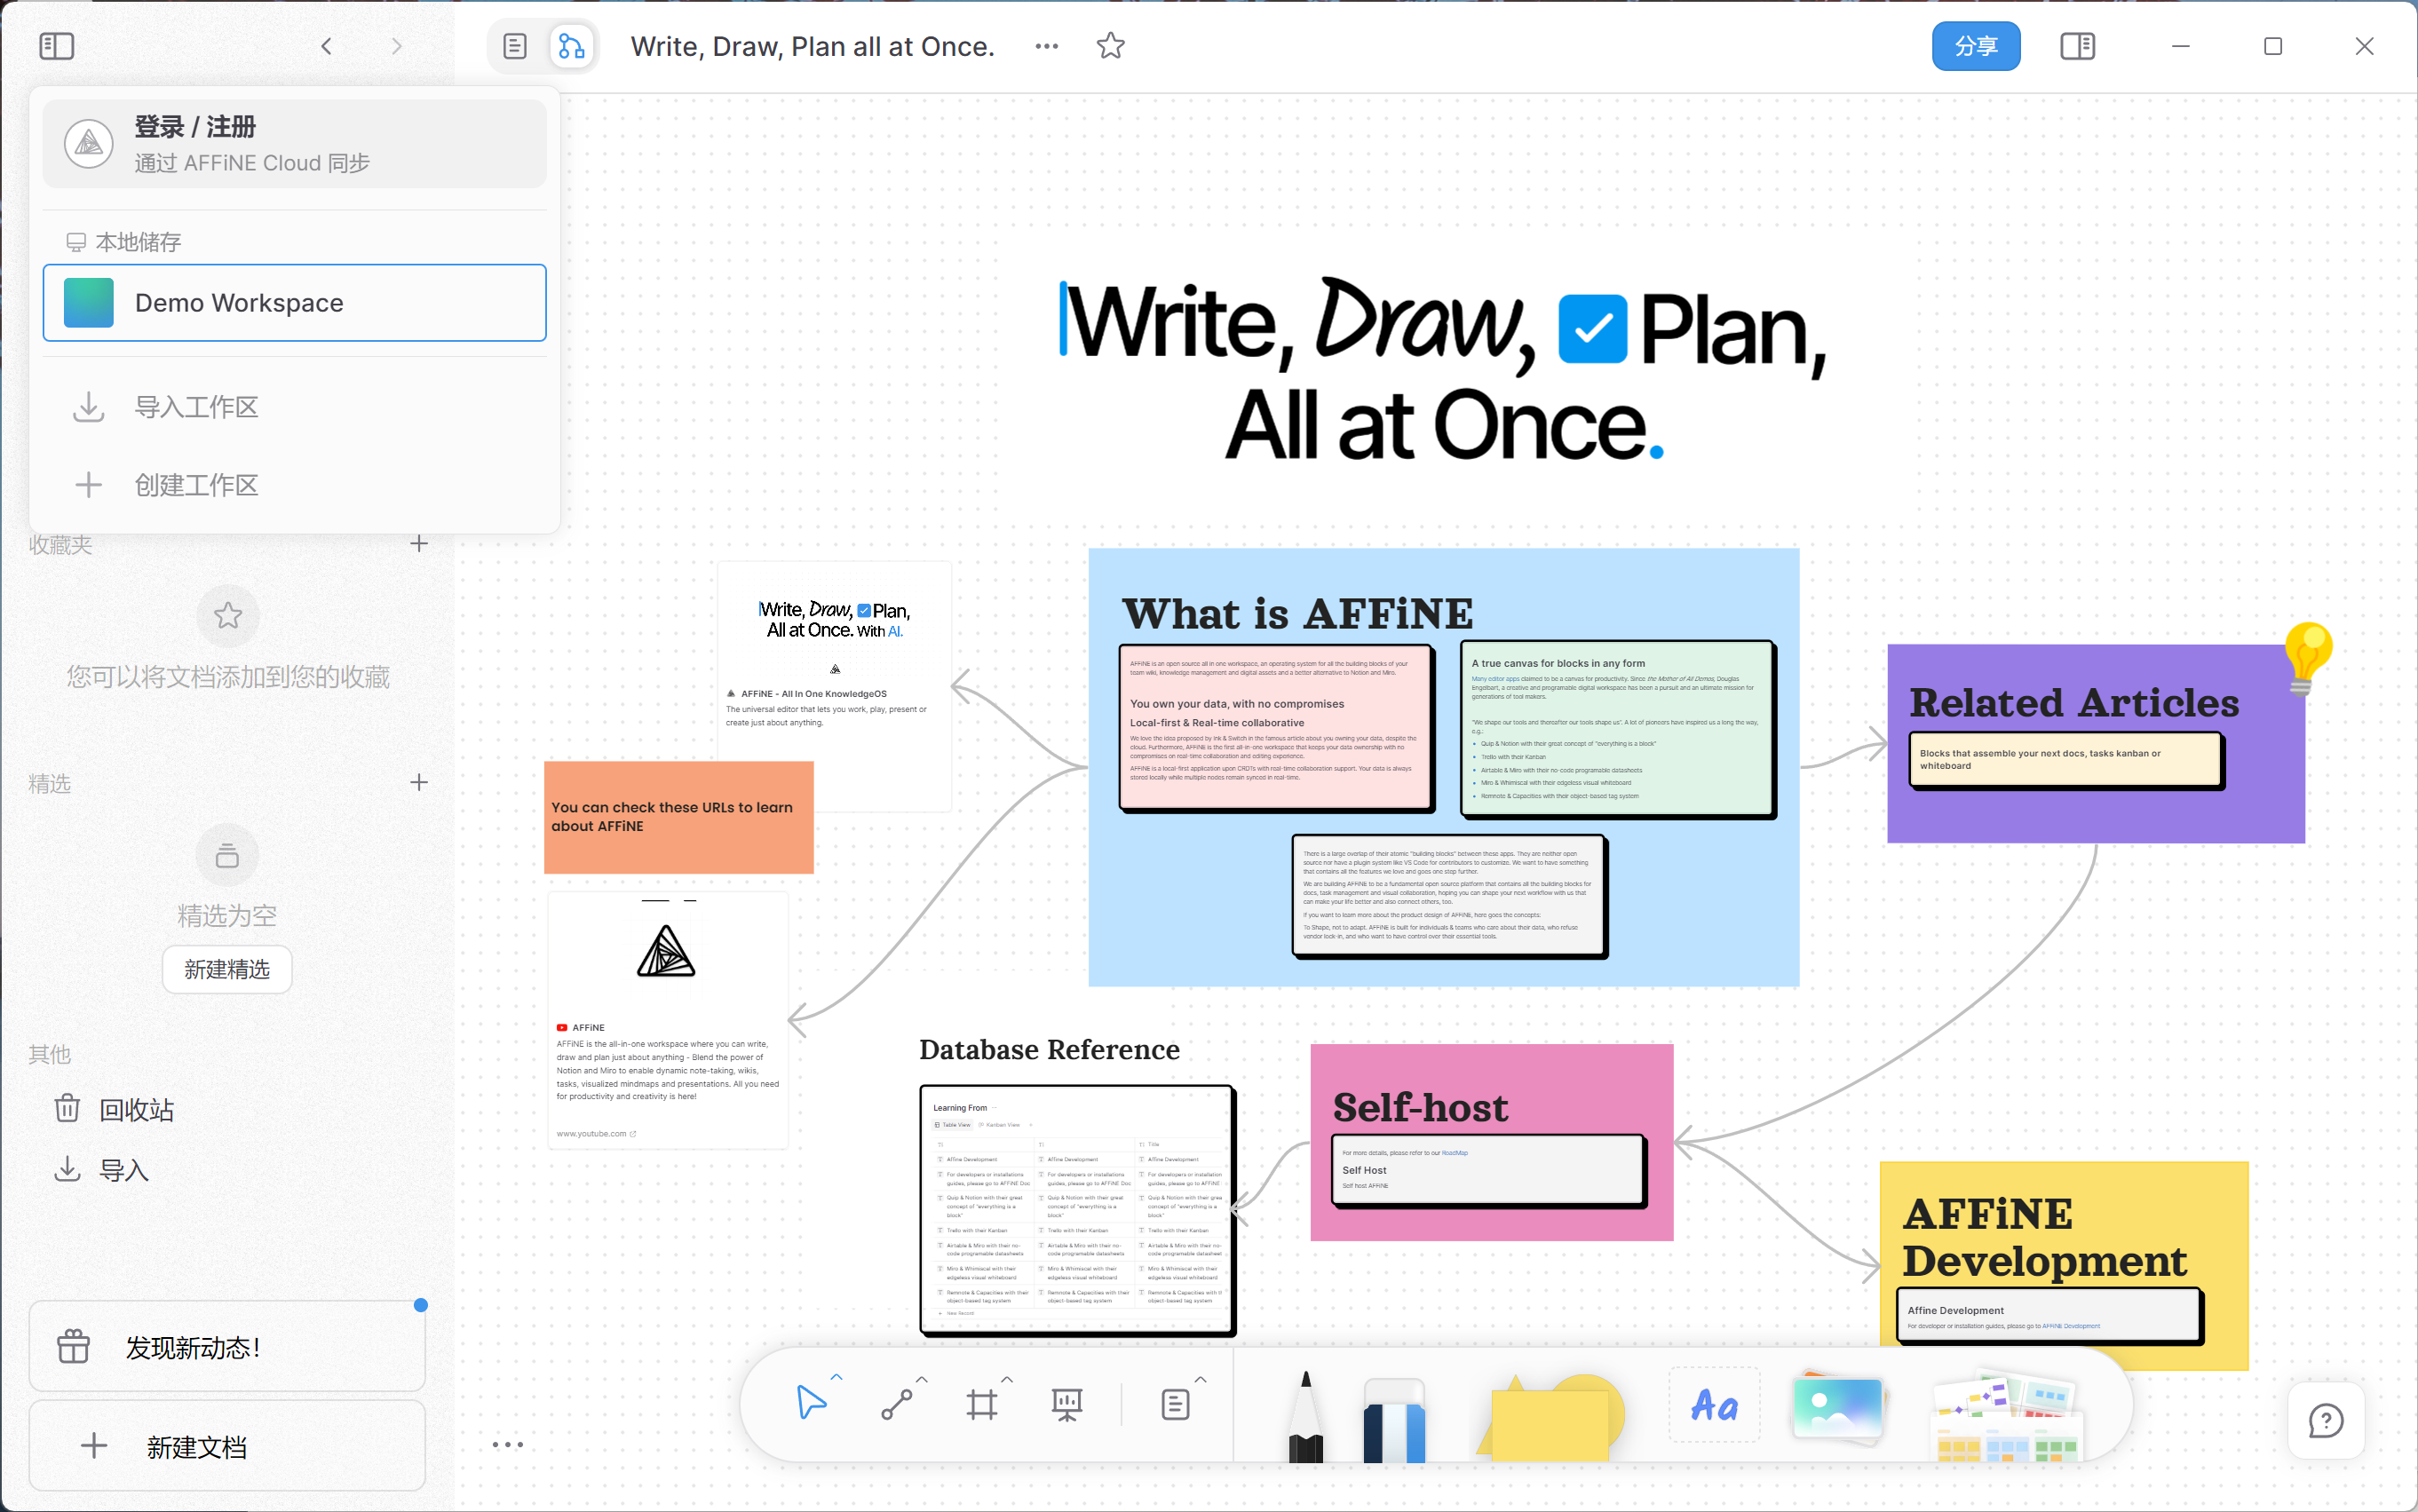
Task: Select the frame tool
Action: (982, 1404)
